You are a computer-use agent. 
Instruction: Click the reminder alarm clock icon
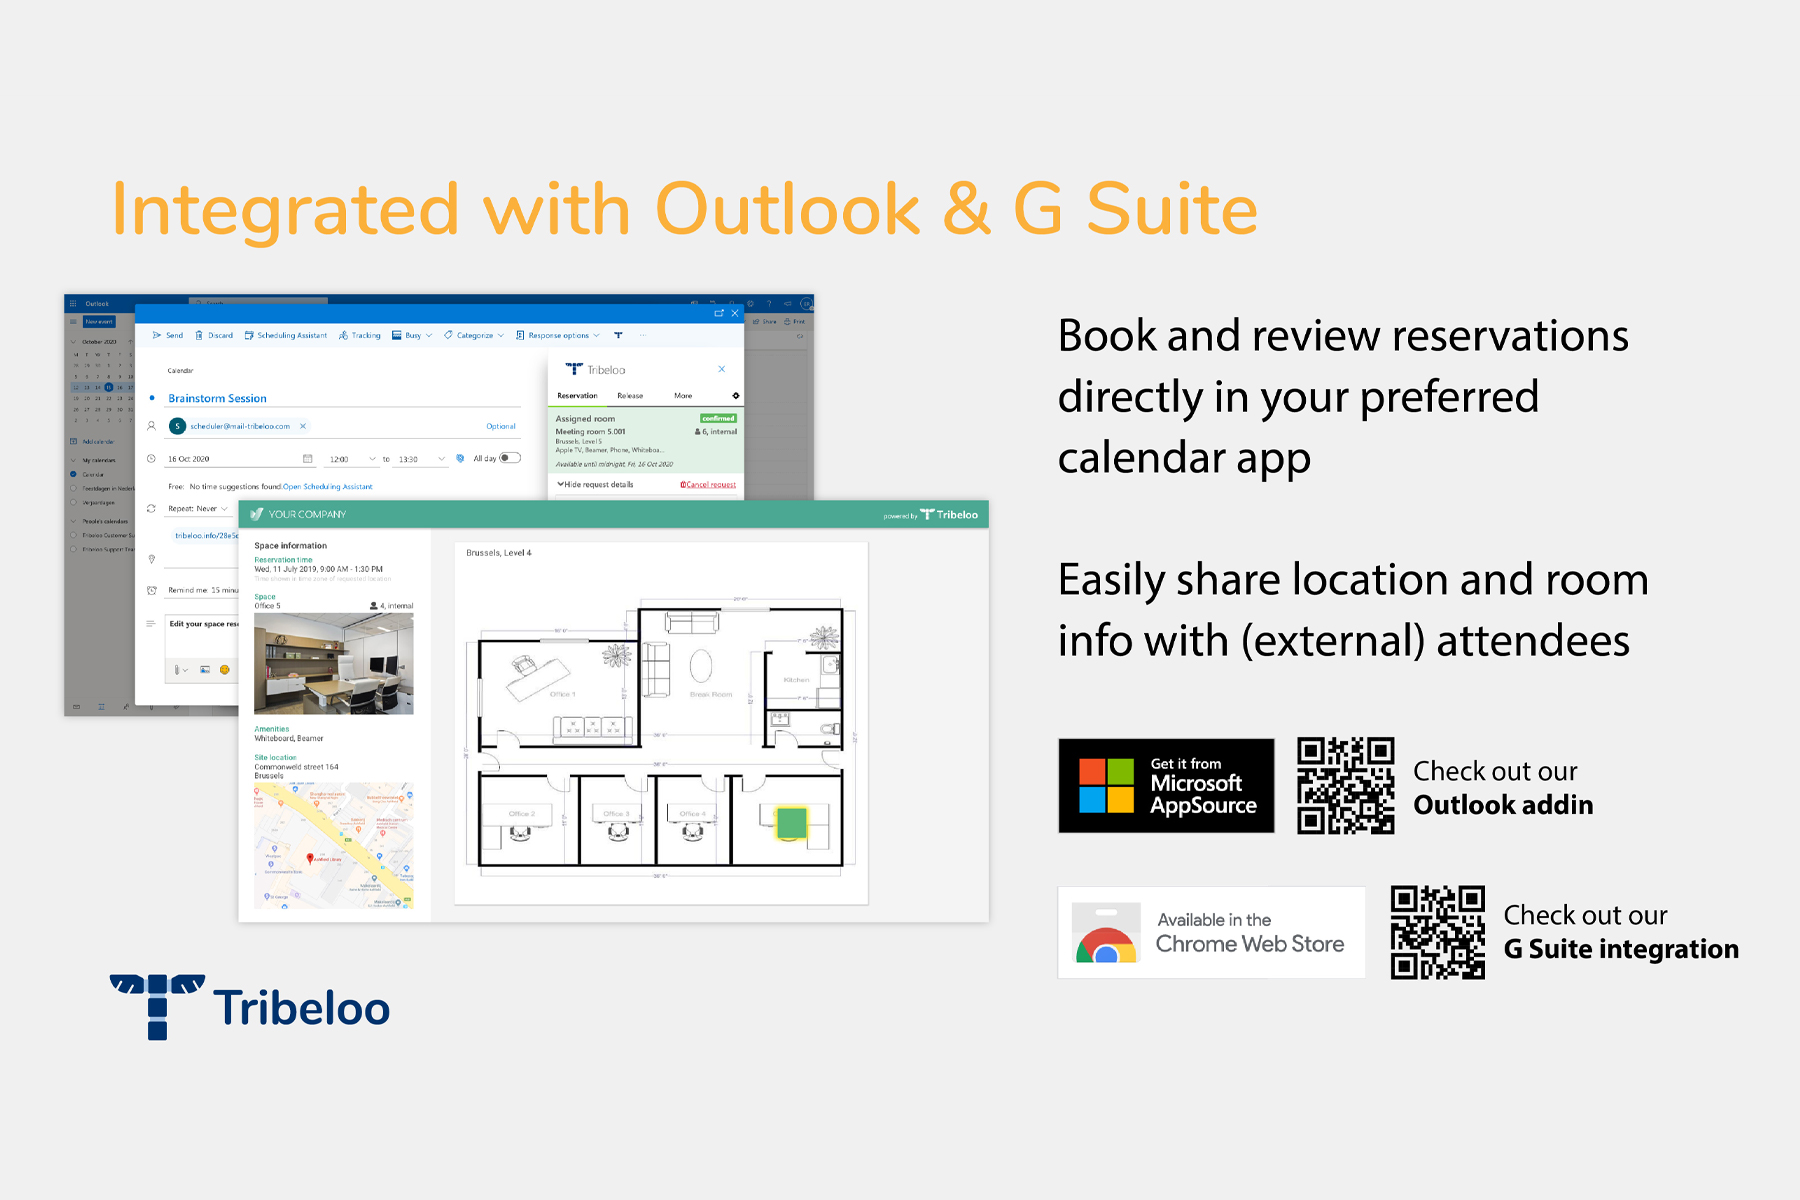click(152, 591)
